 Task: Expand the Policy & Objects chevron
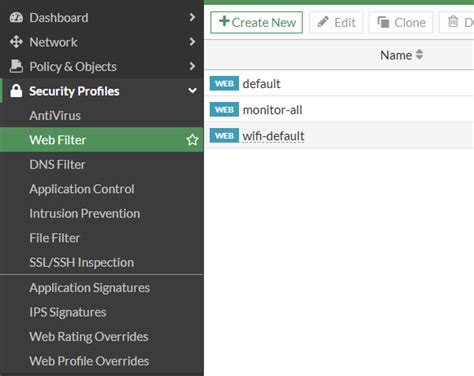192,66
